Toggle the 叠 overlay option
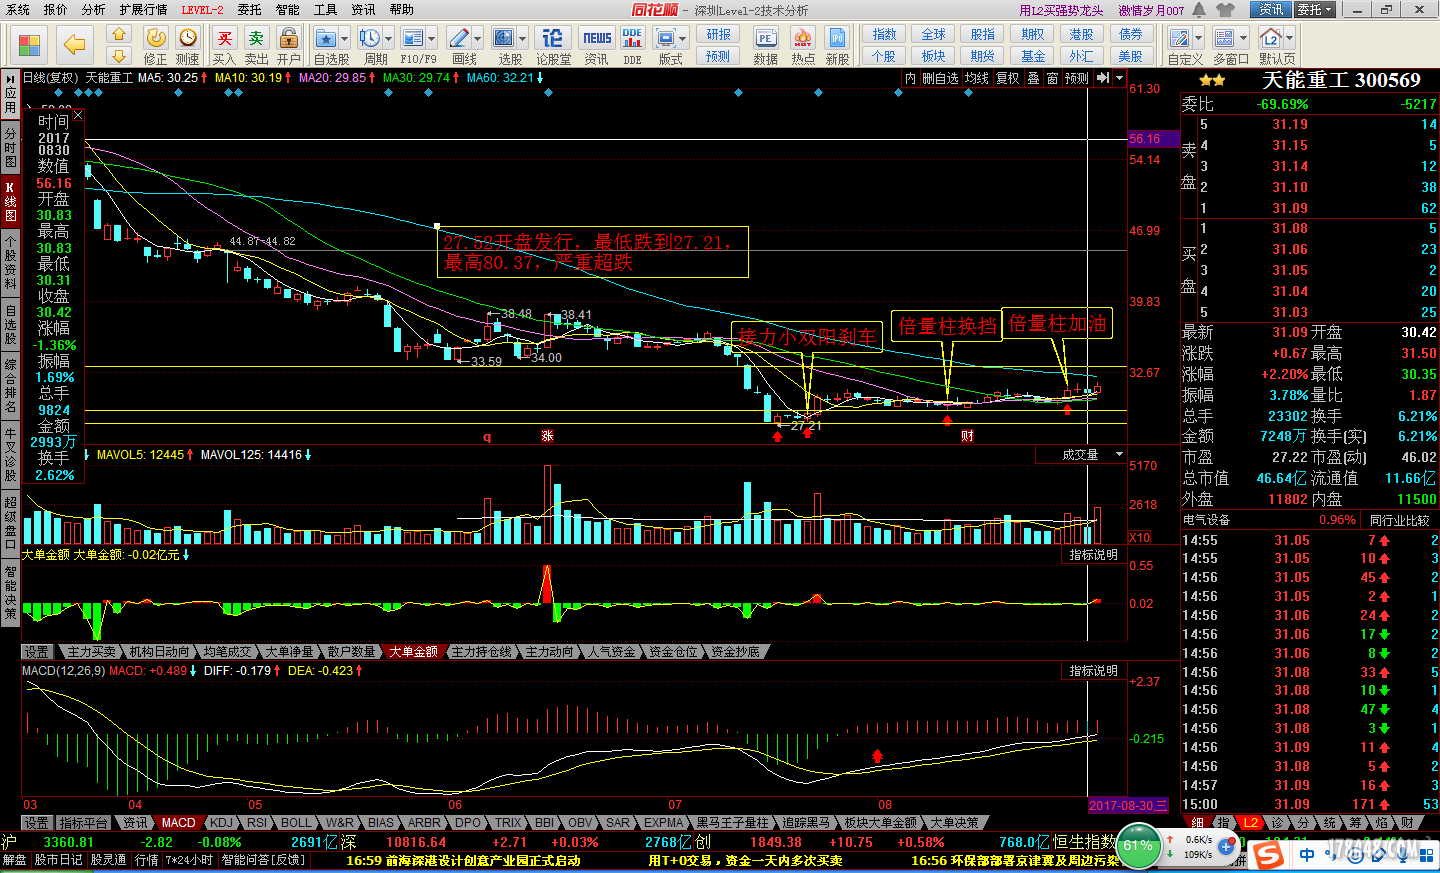This screenshot has width=1440, height=873. click(1034, 78)
